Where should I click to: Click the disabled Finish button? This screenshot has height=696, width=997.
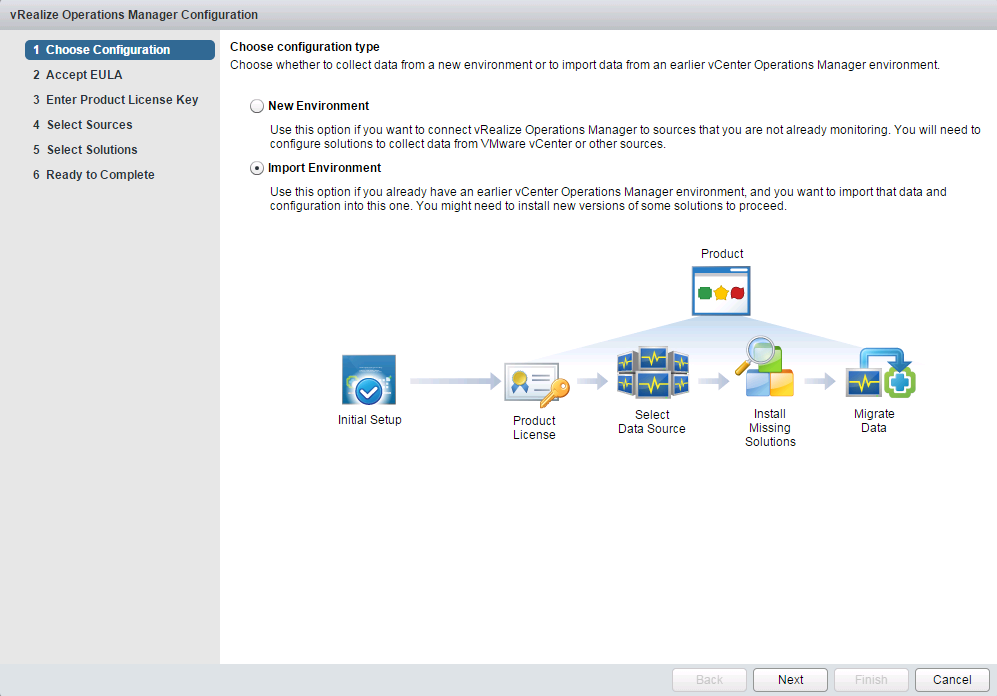point(871,679)
